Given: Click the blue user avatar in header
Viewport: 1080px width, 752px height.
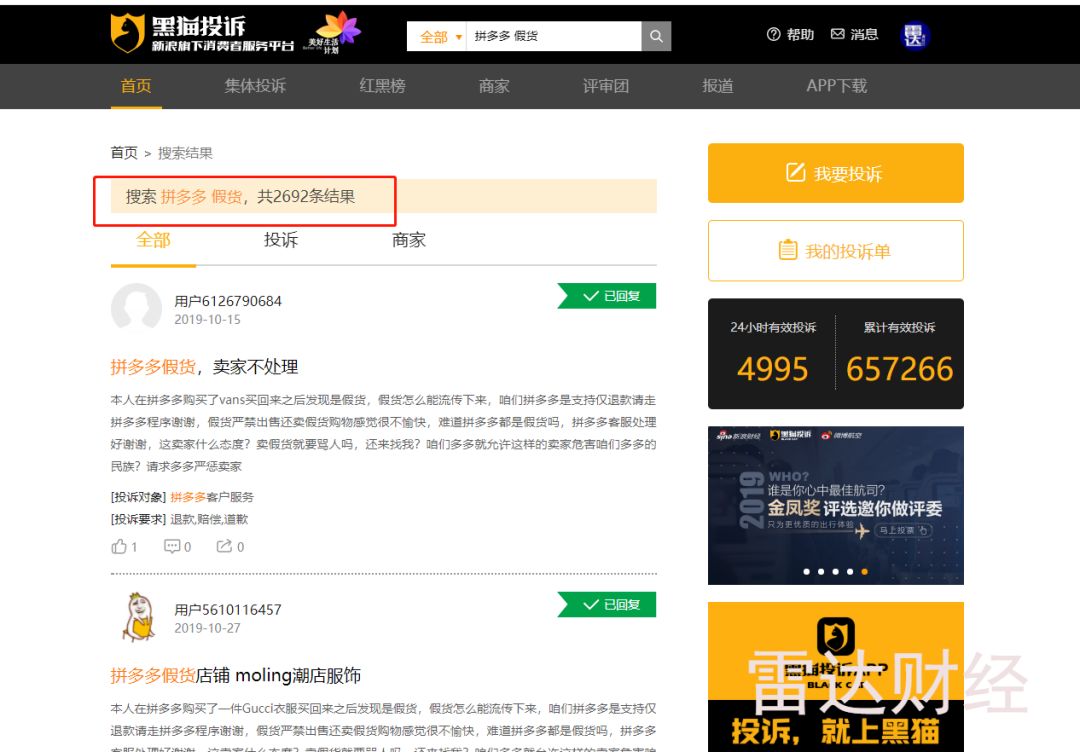Looking at the screenshot, I should (914, 36).
